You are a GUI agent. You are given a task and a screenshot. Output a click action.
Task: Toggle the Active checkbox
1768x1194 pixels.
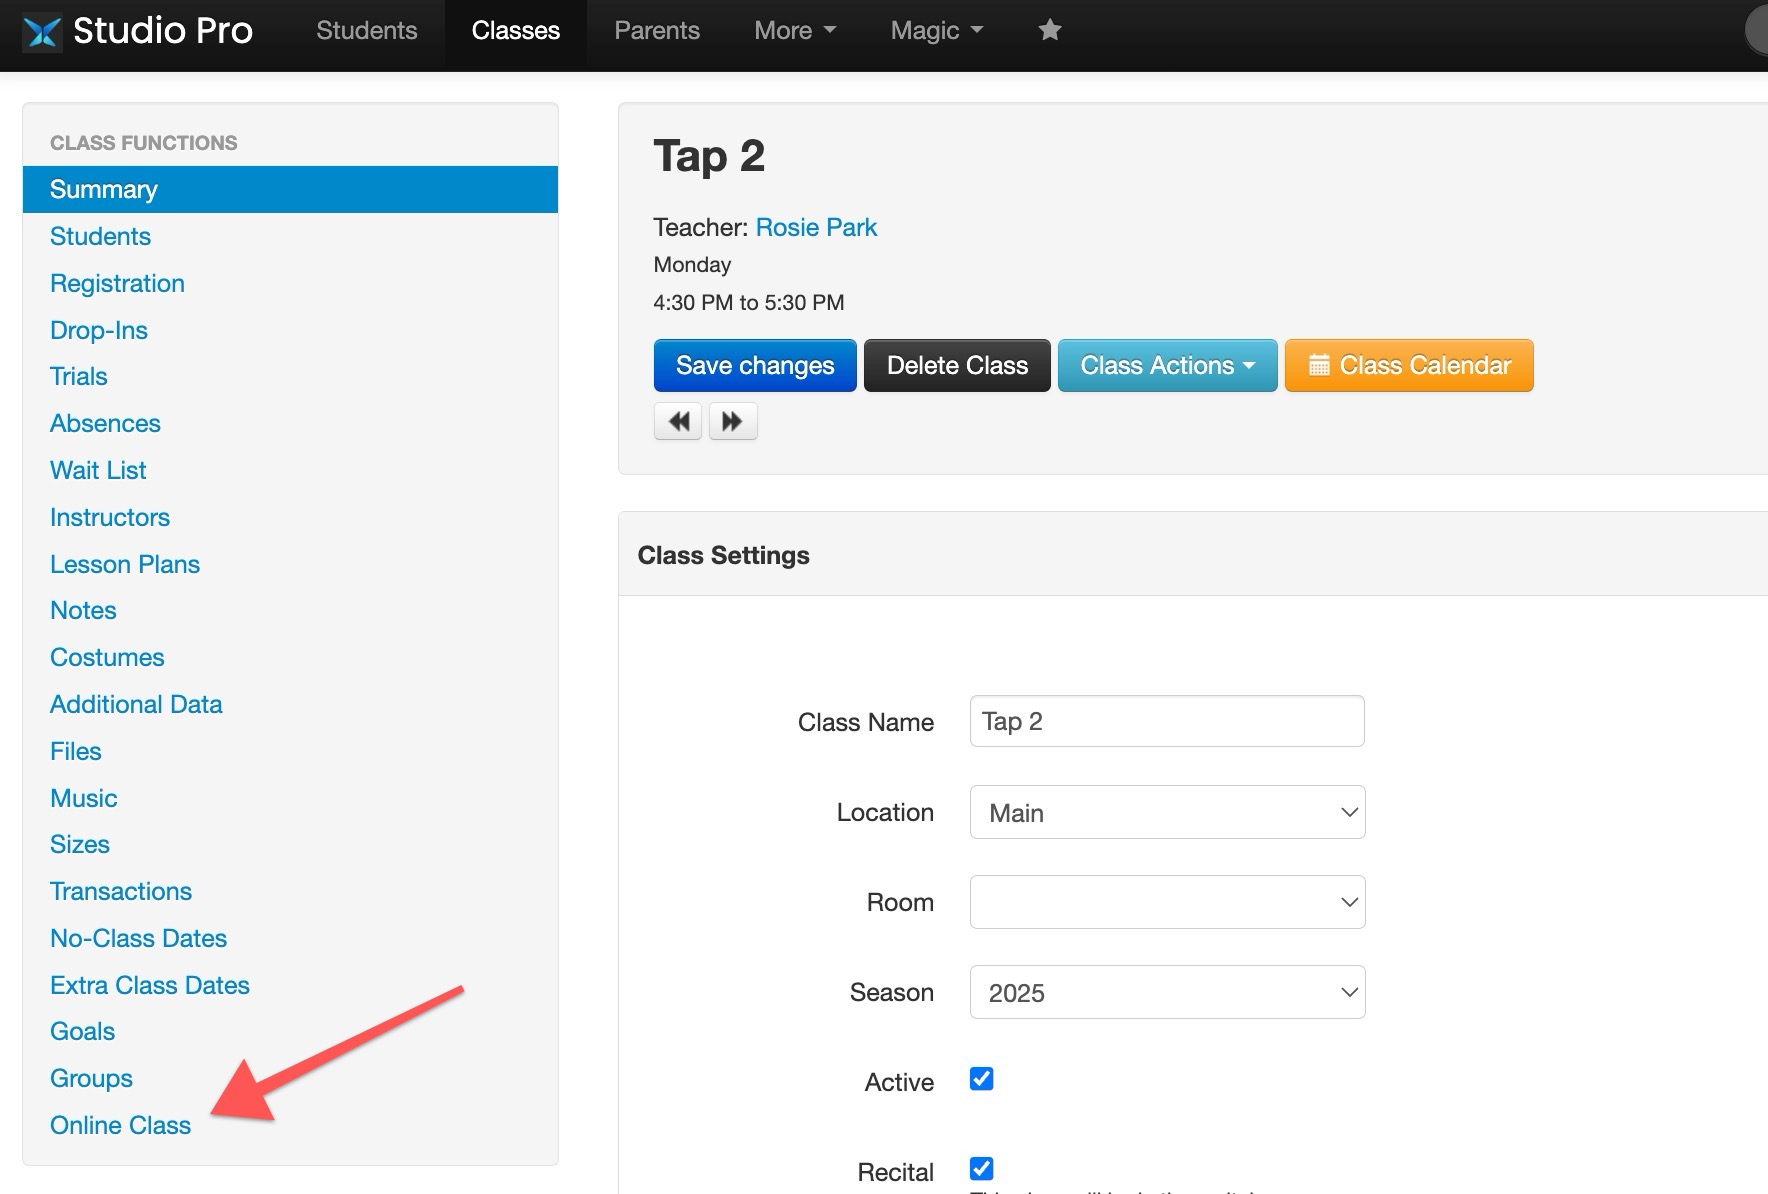tap(982, 1079)
